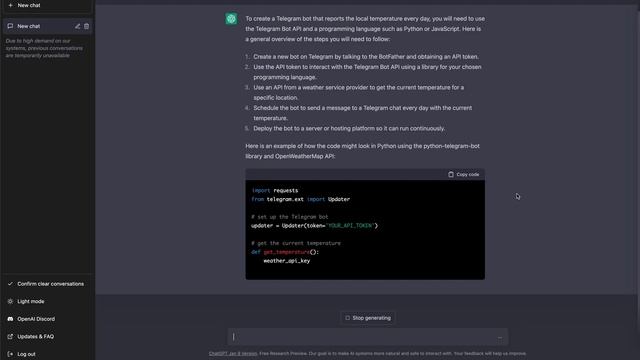Click step text 'Schedule the bot to send'
640x360 pixels.
click(287, 108)
